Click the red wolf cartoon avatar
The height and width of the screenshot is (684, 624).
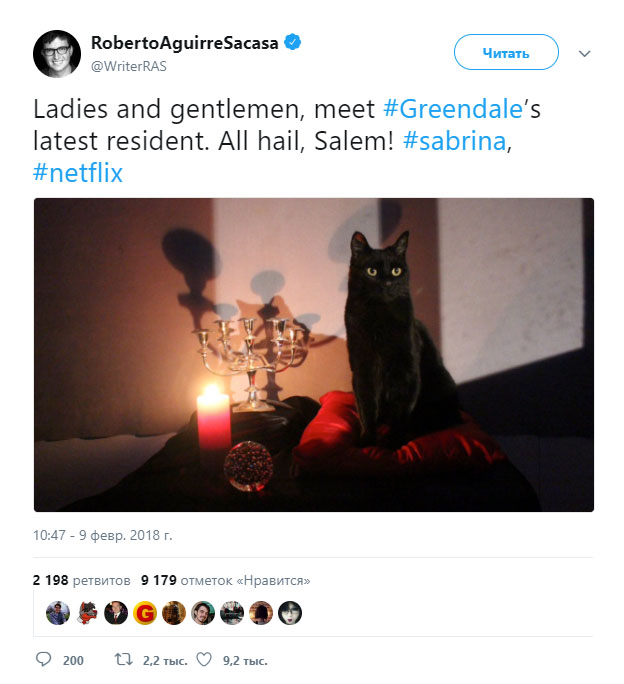pyautogui.click(x=87, y=613)
